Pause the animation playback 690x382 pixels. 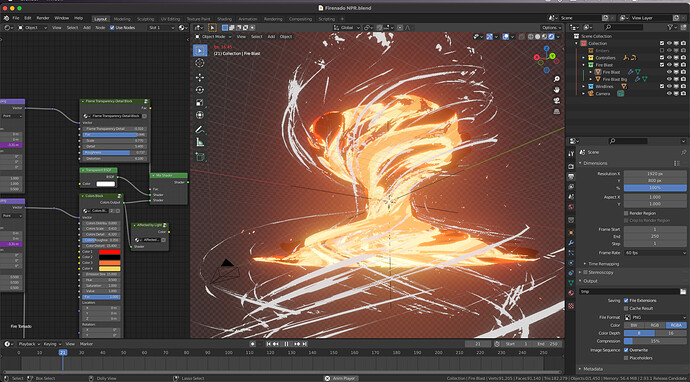coord(286,344)
